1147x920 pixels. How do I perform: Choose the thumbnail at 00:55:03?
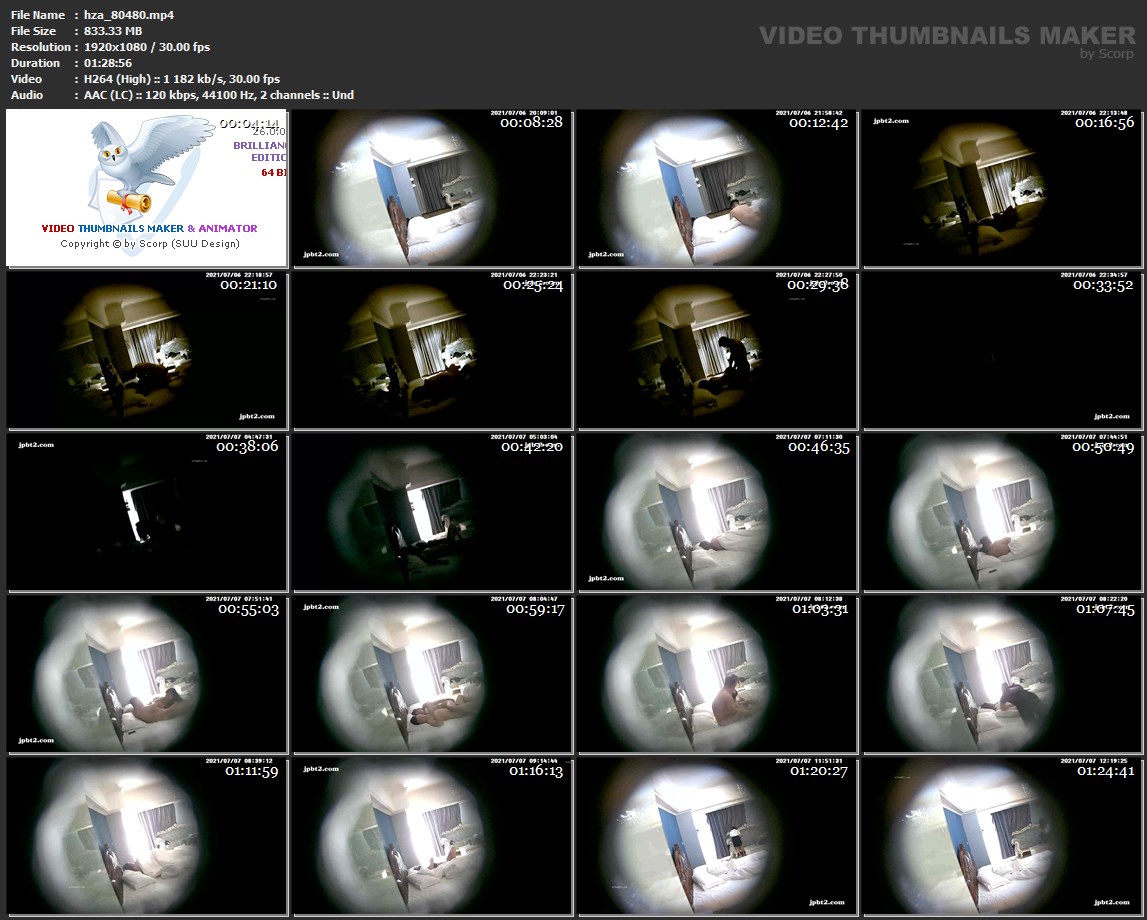[147, 674]
